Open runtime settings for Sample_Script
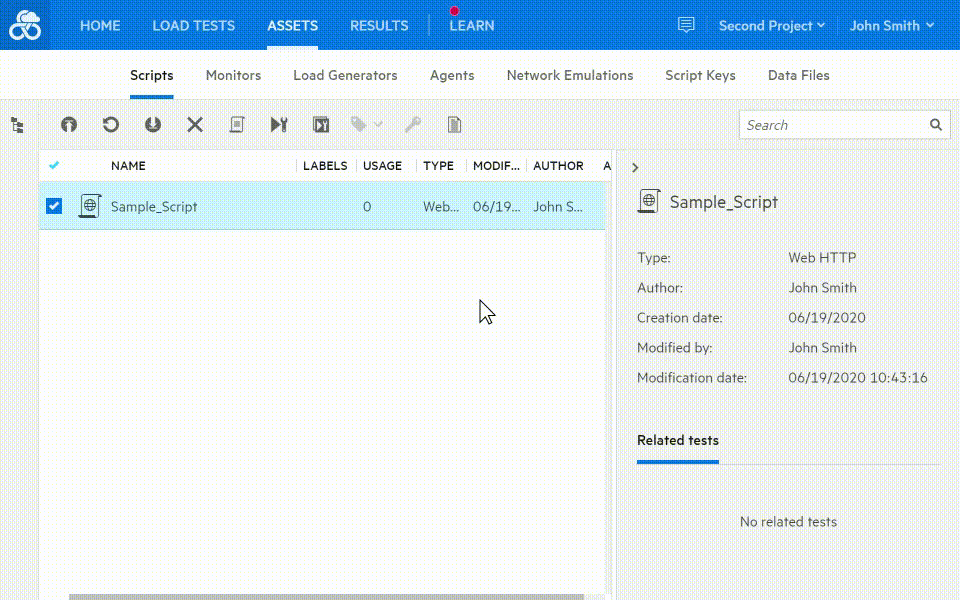The width and height of the screenshot is (960, 600). click(278, 124)
